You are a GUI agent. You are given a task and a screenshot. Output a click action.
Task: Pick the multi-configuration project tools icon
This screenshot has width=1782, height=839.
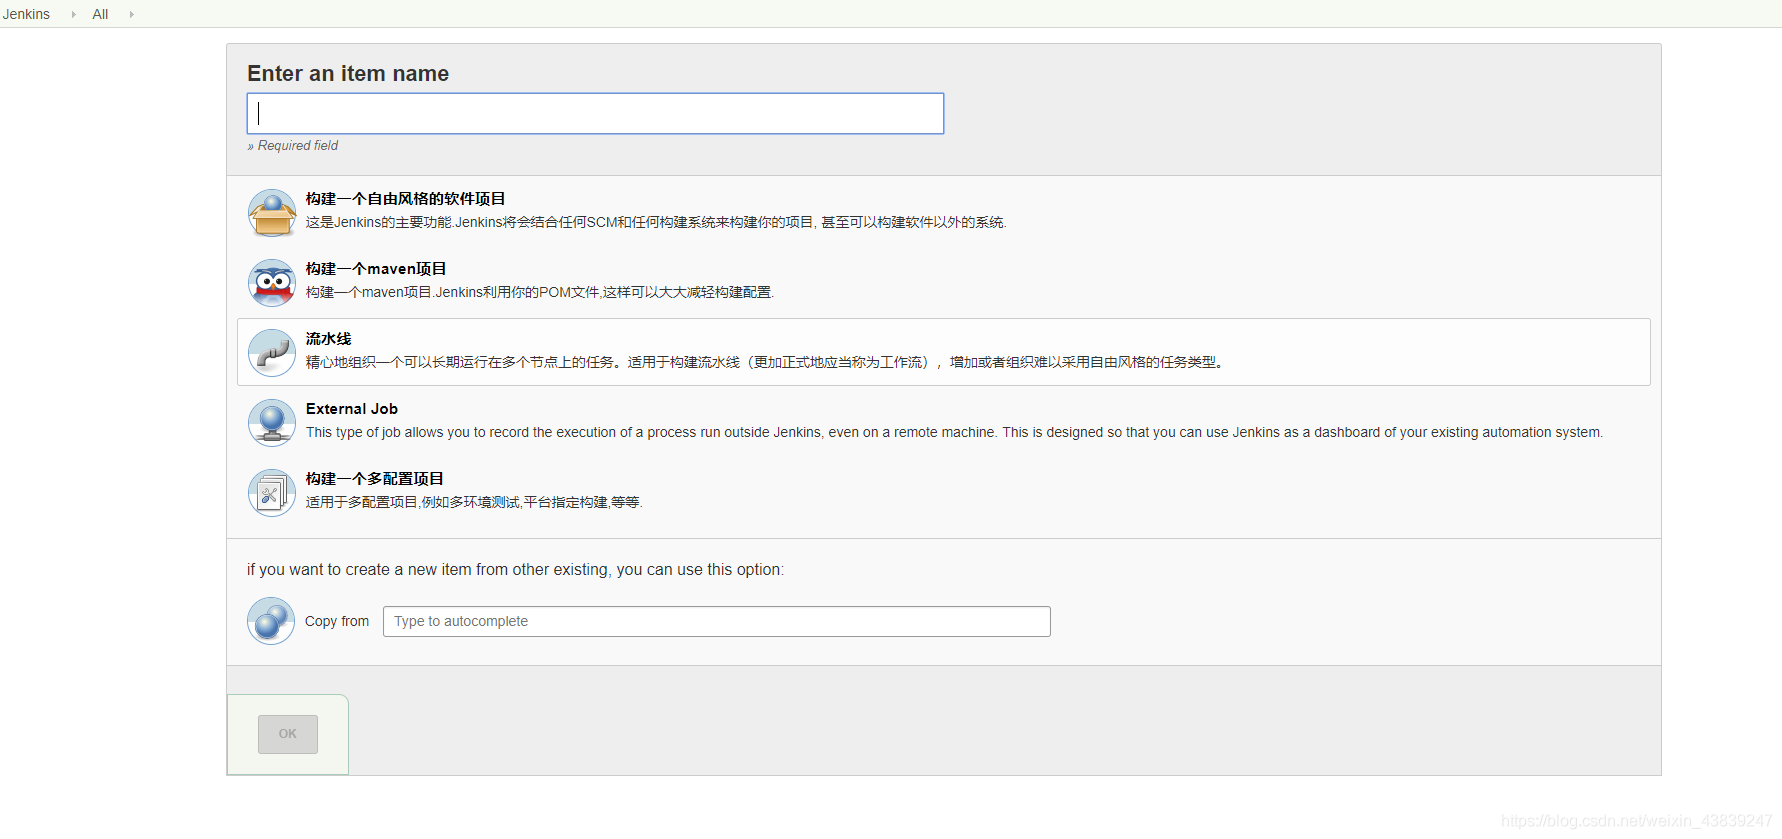pyautogui.click(x=272, y=493)
